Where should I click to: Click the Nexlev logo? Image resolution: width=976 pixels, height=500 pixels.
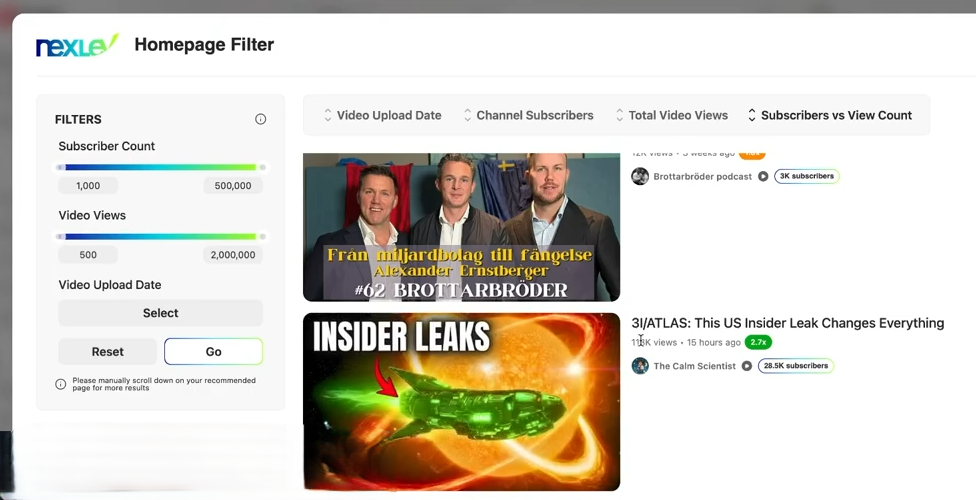(x=77, y=45)
